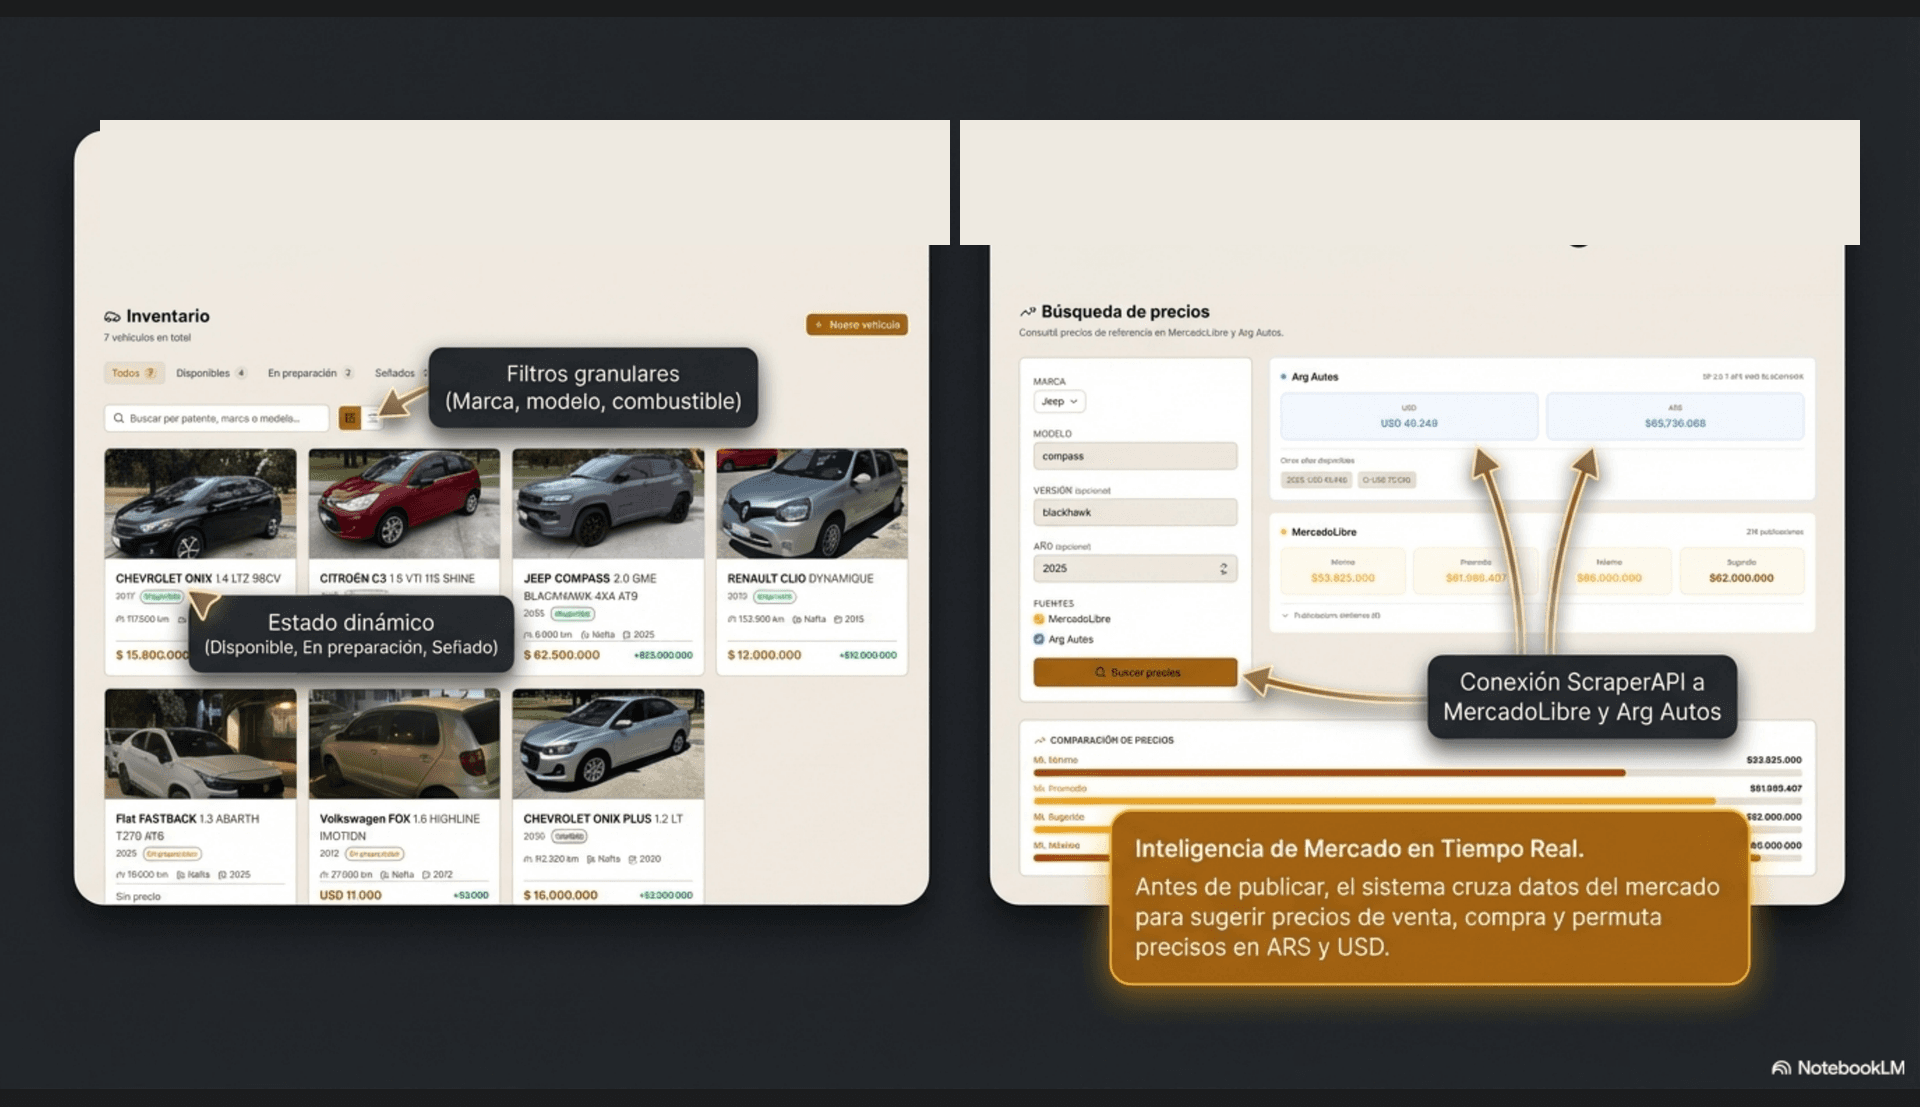Screen dimensions: 1920x1107
Task: Open the Fiat Fastback photo
Action: [x=200, y=744]
